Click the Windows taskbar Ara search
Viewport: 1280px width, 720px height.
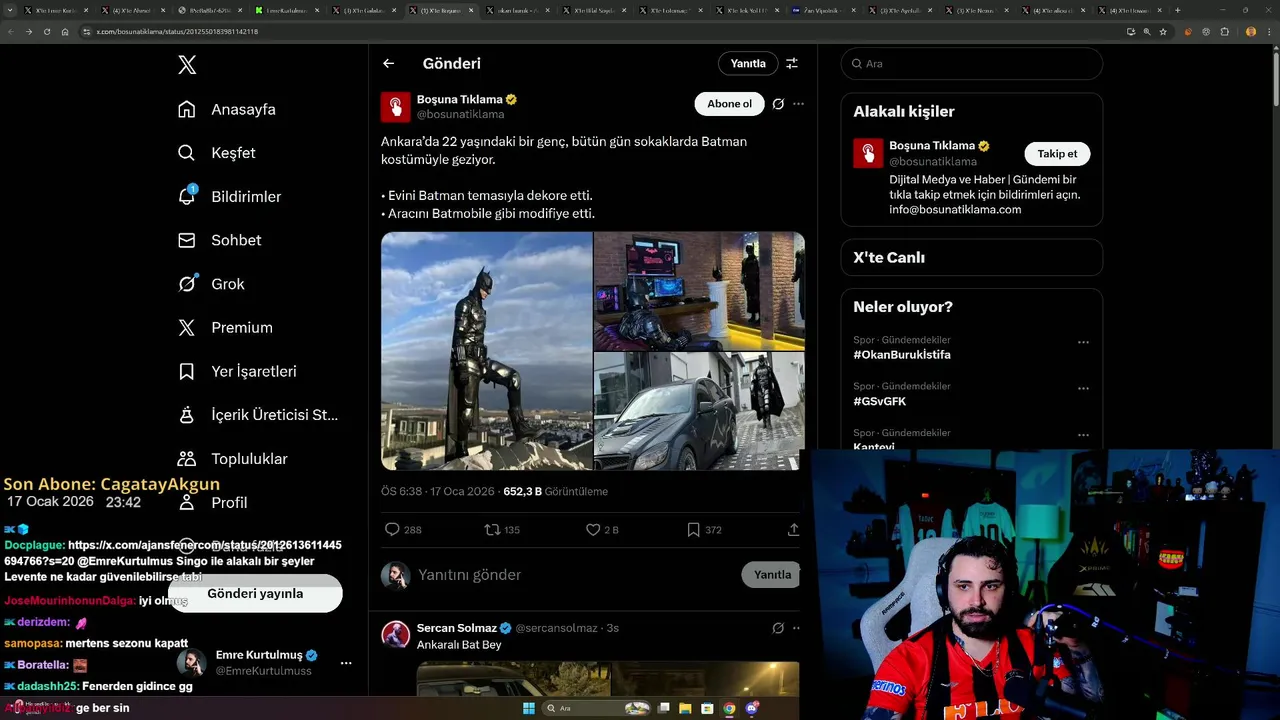(x=598, y=708)
